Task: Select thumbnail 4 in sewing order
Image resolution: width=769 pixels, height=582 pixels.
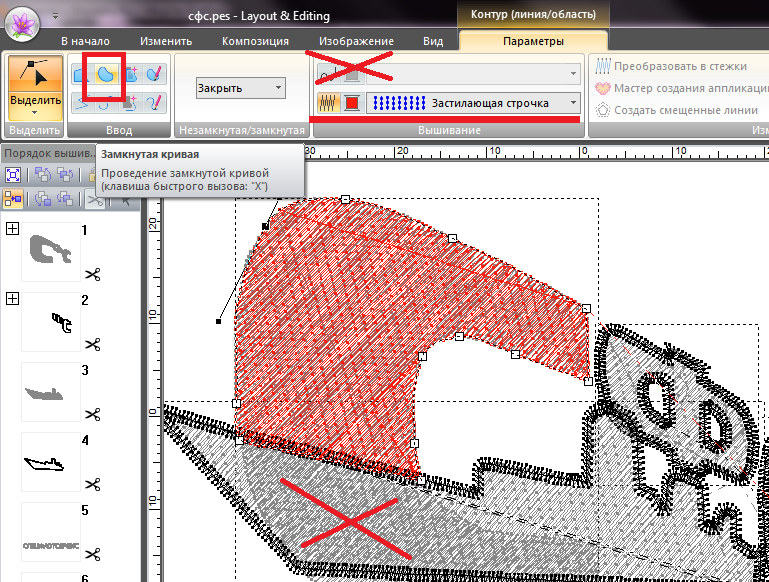Action: coord(50,462)
